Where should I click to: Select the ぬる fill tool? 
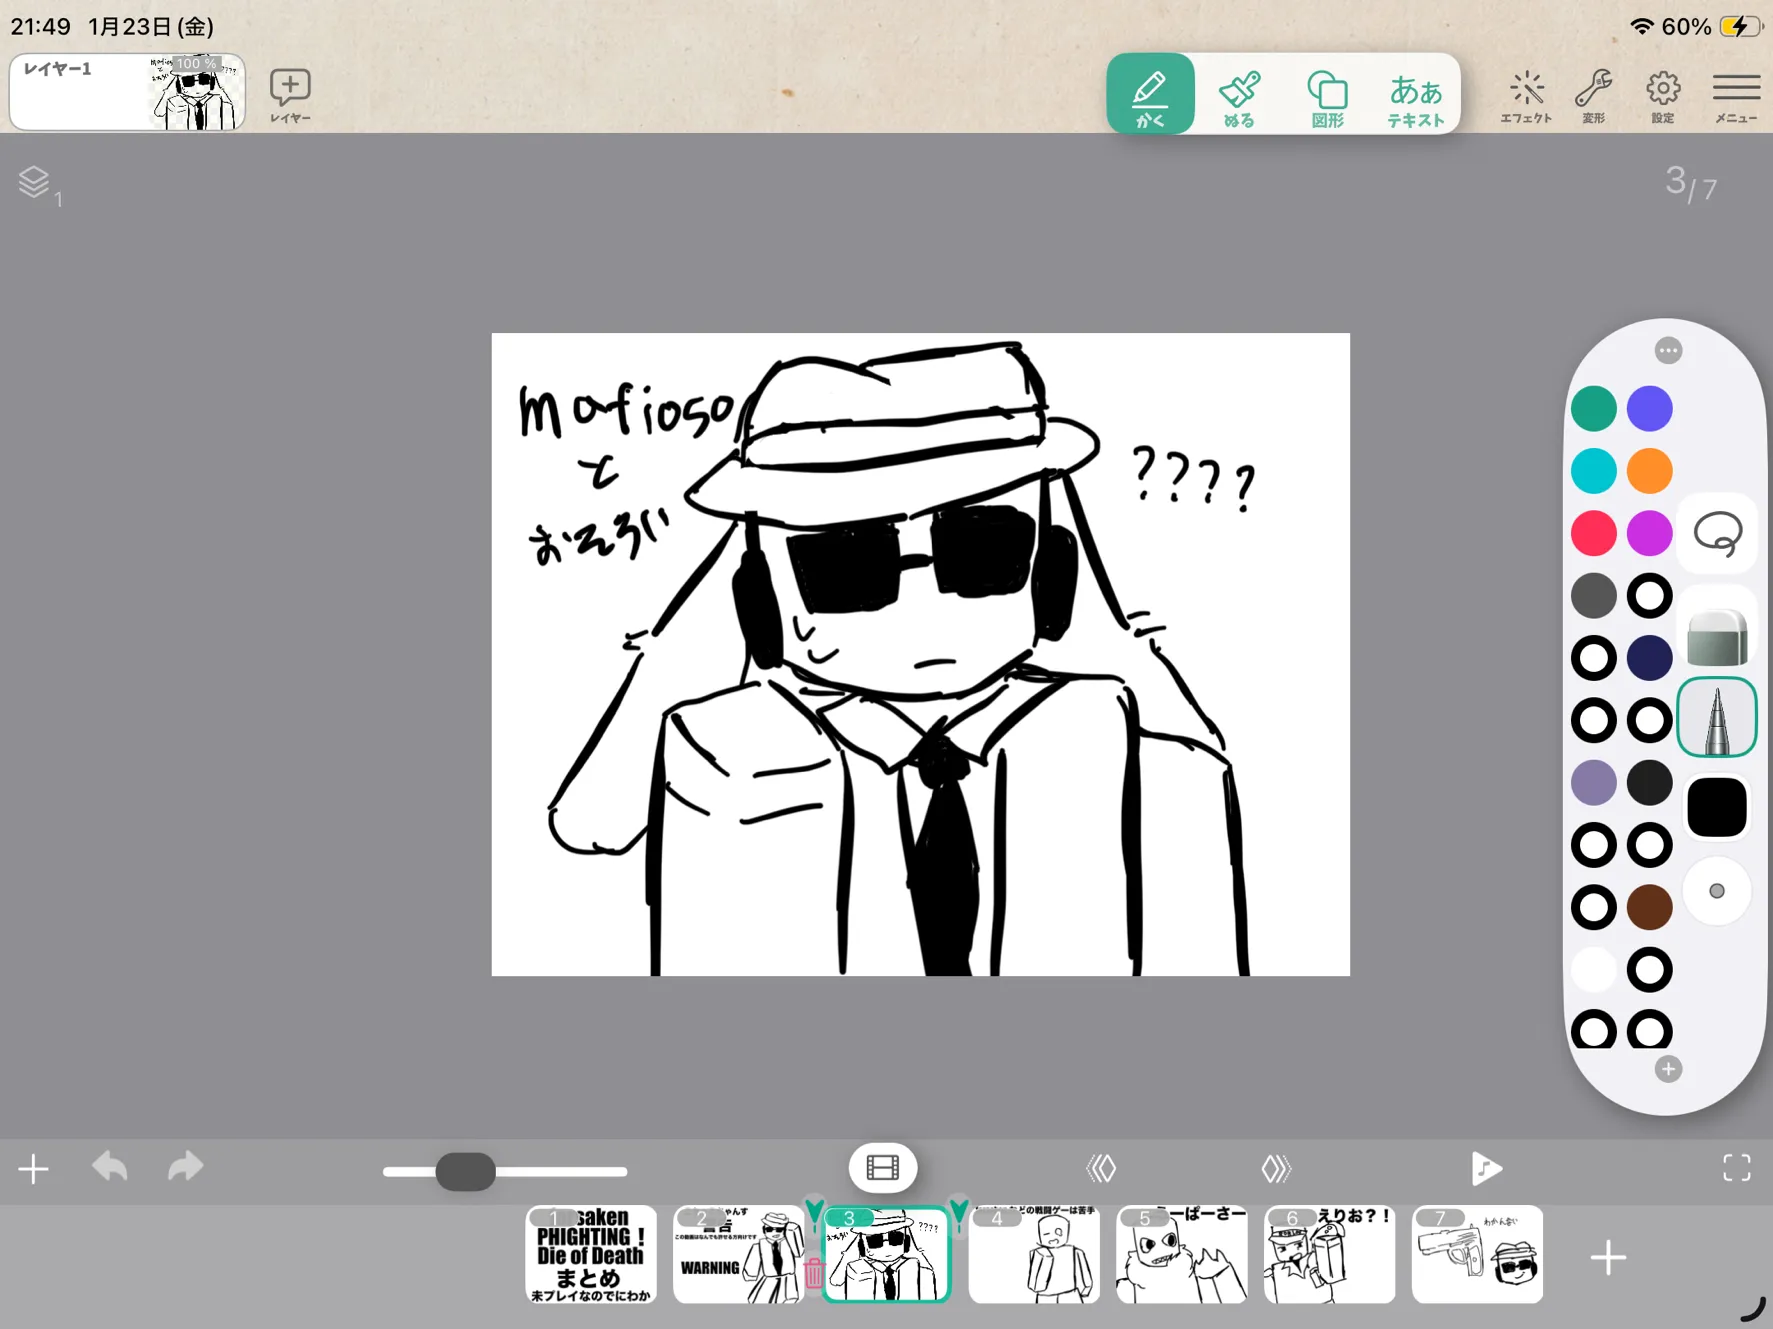click(x=1238, y=96)
